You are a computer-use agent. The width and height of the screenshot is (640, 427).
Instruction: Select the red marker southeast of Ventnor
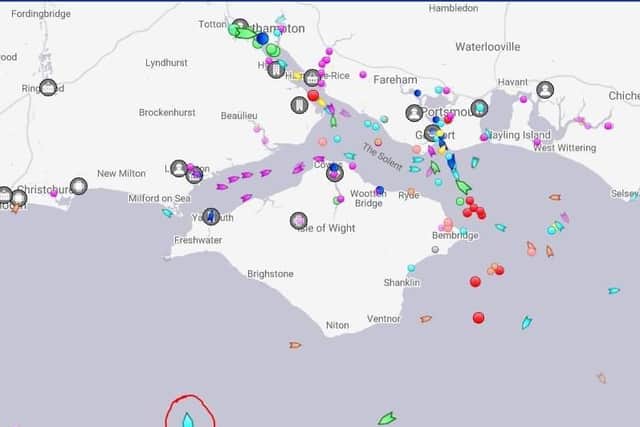click(x=478, y=318)
